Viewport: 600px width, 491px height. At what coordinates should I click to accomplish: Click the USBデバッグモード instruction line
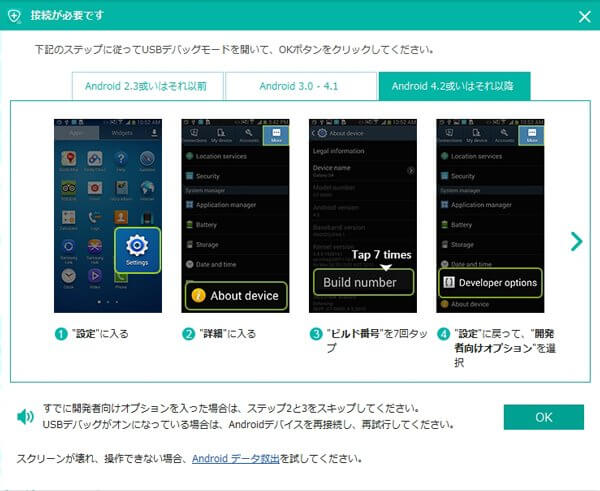(x=234, y=50)
